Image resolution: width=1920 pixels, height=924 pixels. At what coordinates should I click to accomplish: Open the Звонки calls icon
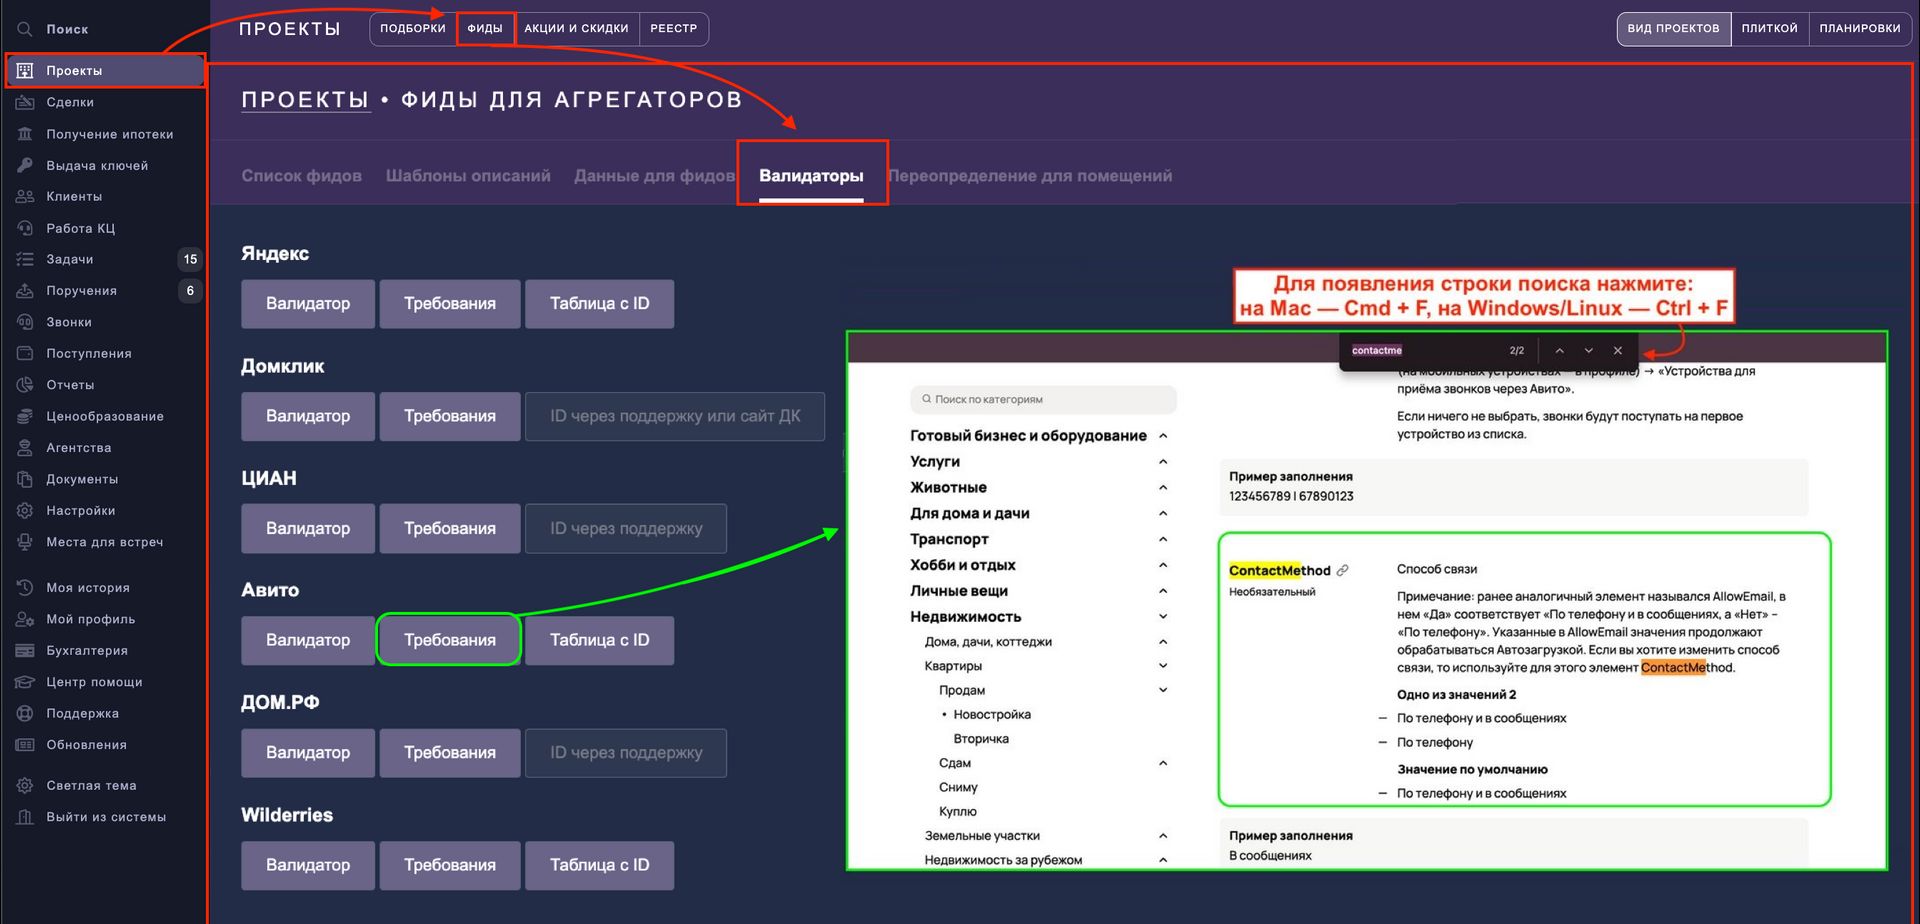[x=25, y=322]
